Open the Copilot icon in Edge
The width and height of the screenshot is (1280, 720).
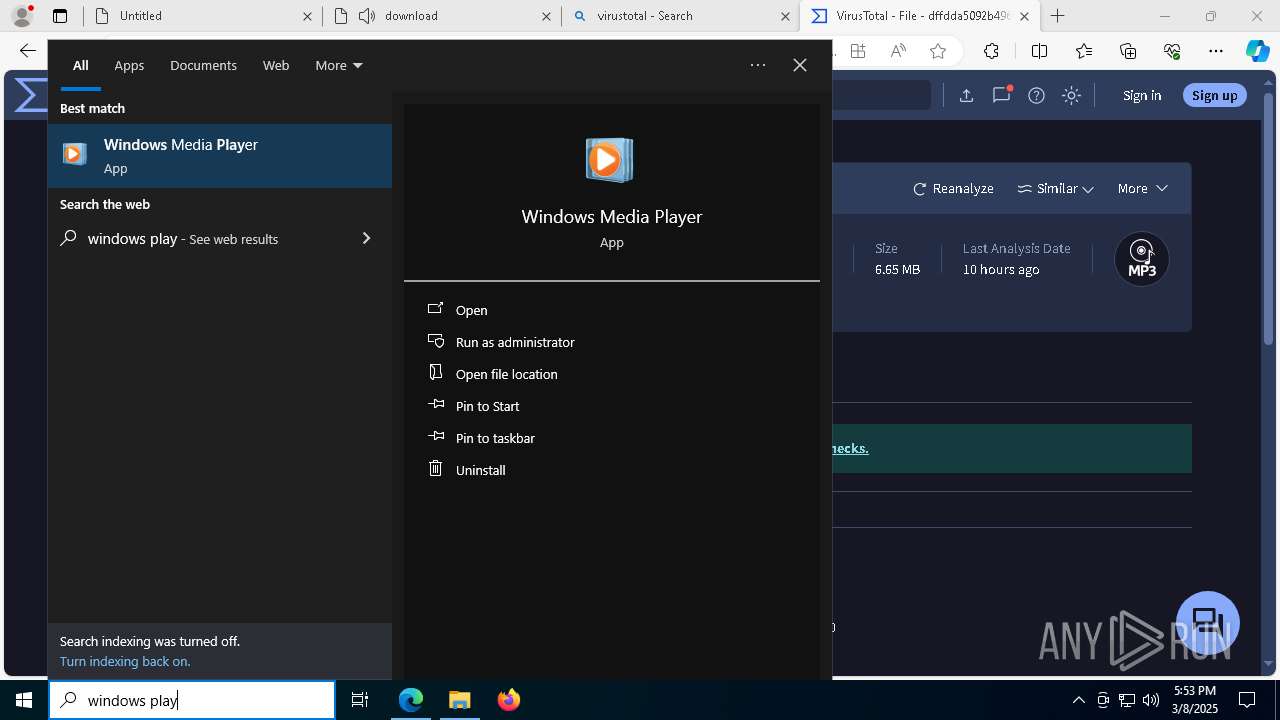coord(1257,51)
